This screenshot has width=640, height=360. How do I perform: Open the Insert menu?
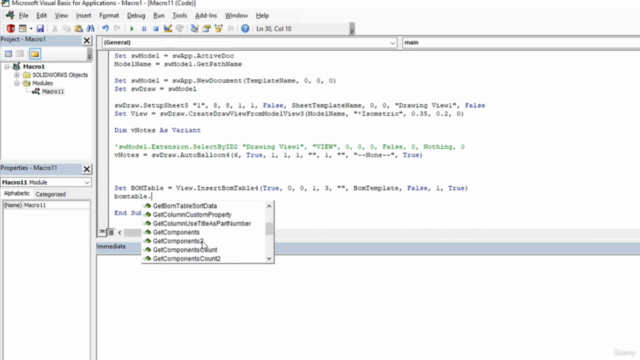coord(83,16)
